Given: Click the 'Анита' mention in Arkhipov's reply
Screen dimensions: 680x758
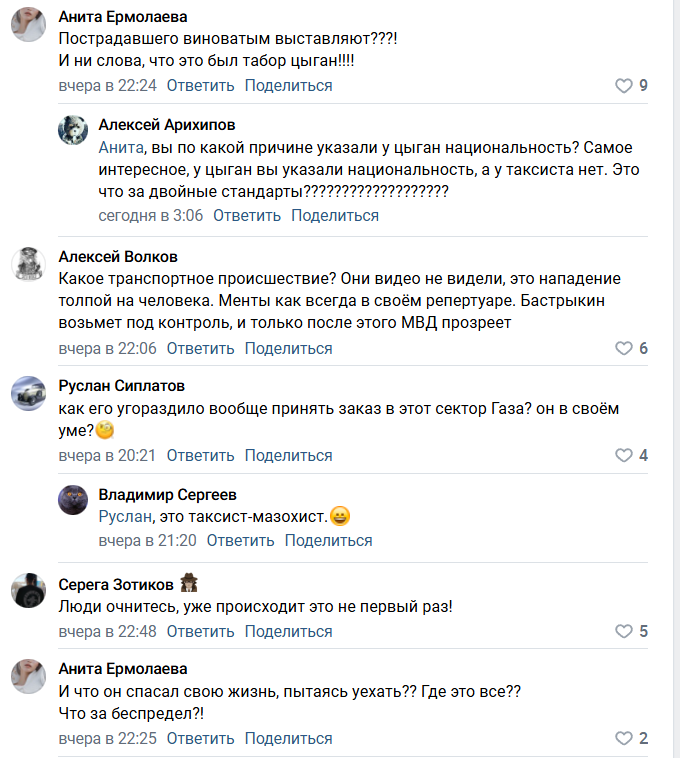Looking at the screenshot, I should (x=120, y=147).
